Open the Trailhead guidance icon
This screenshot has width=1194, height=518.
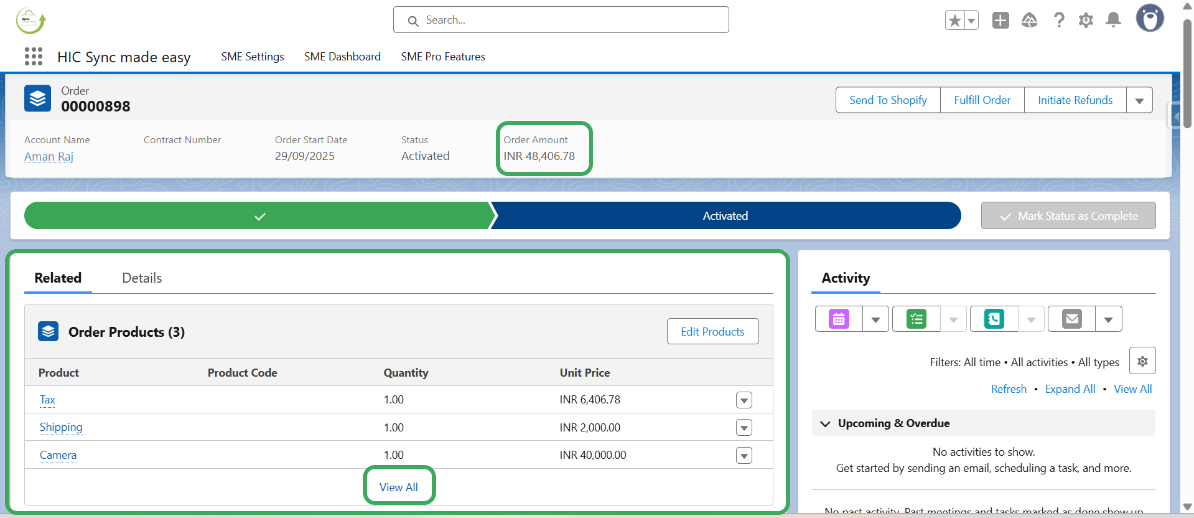pyautogui.click(x=1030, y=21)
